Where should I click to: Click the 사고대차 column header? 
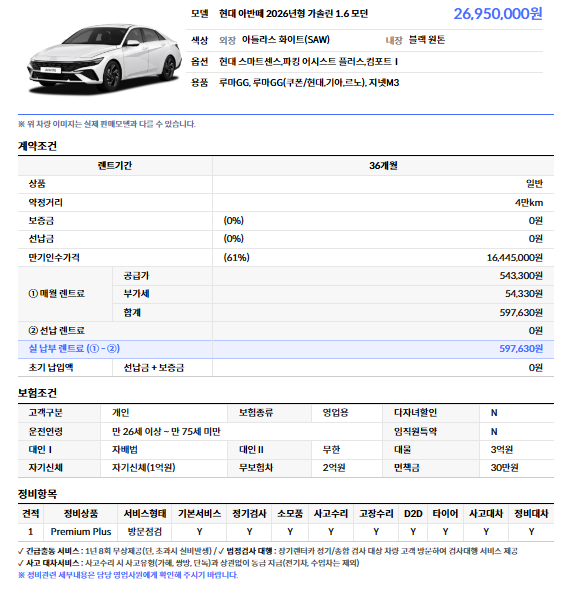pyautogui.click(x=486, y=514)
